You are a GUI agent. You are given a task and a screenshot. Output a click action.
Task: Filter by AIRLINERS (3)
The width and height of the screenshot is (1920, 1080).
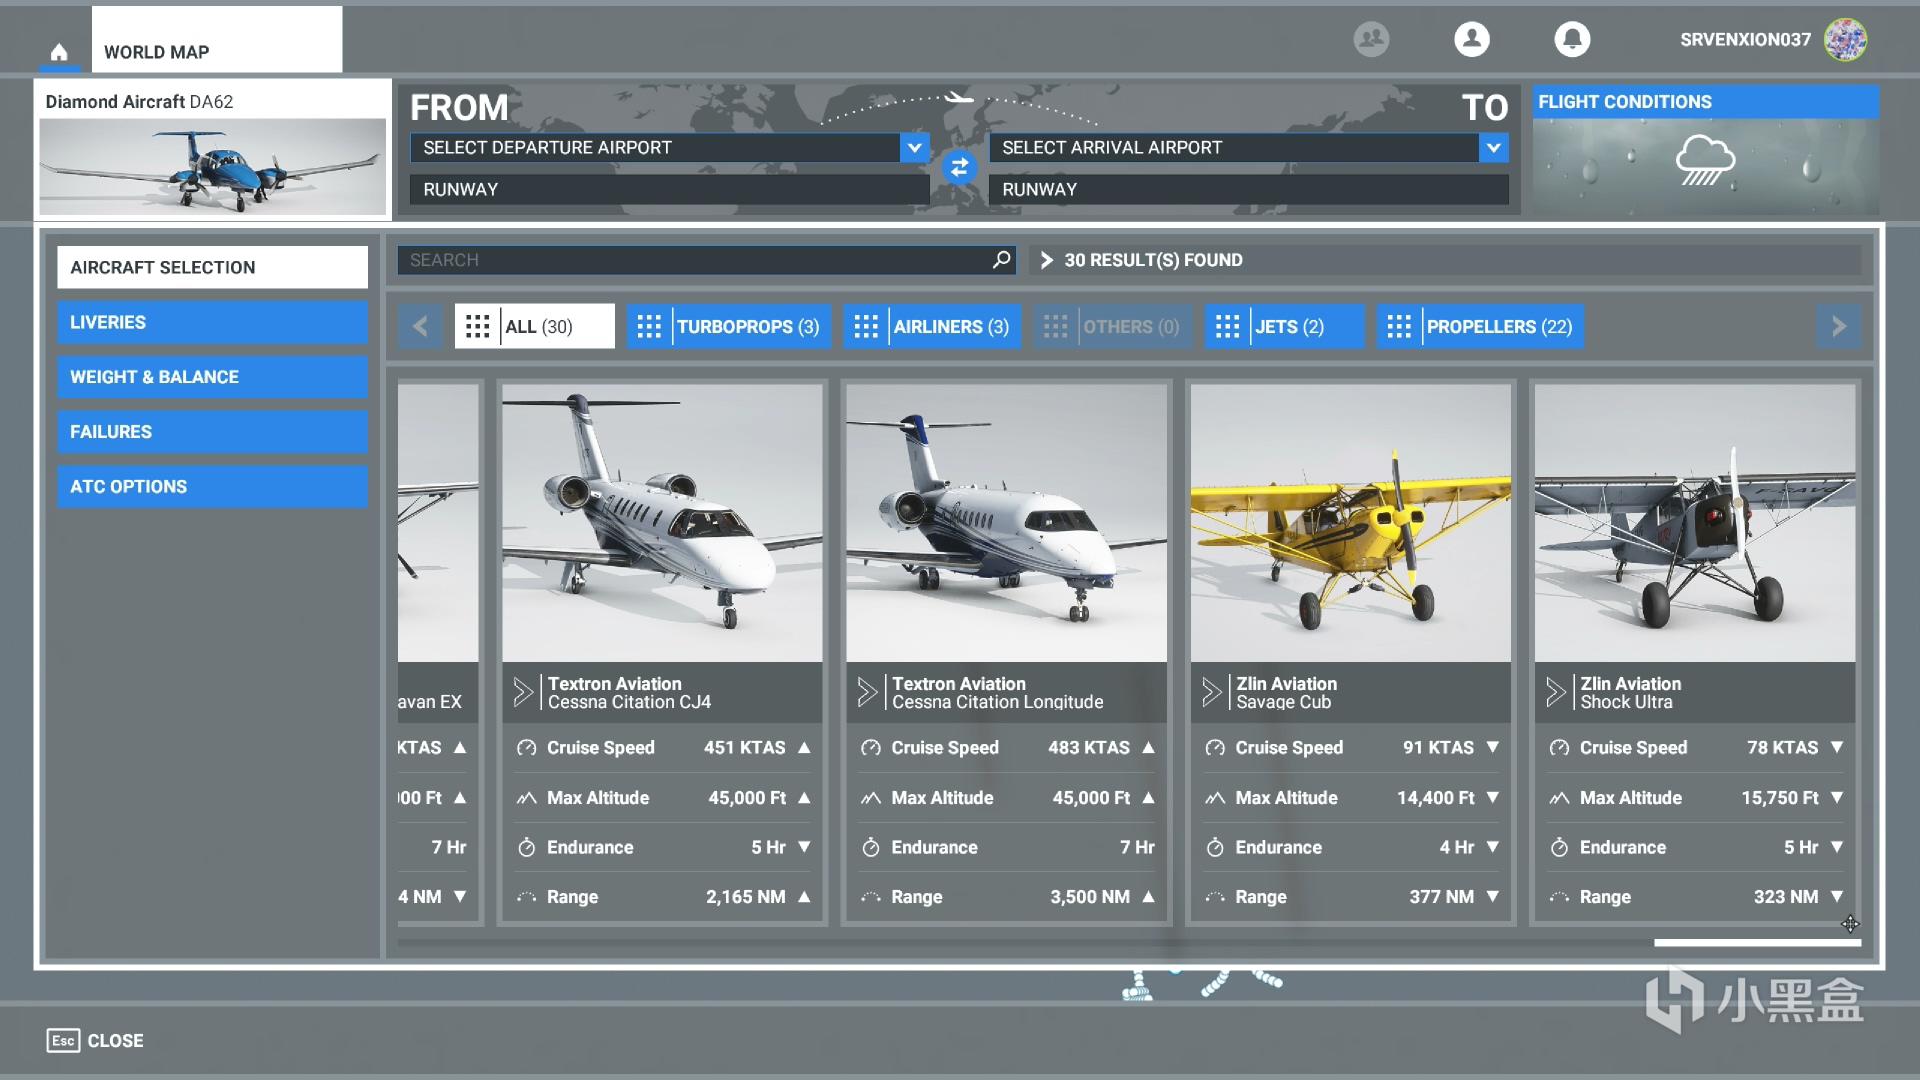tap(932, 326)
